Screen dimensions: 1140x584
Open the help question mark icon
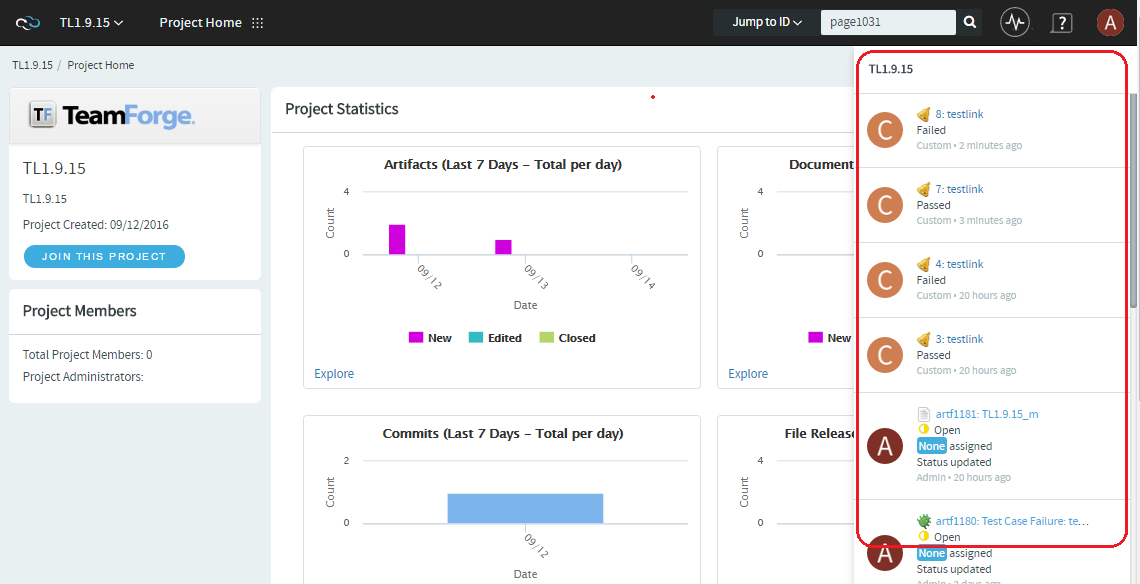[1061, 23]
